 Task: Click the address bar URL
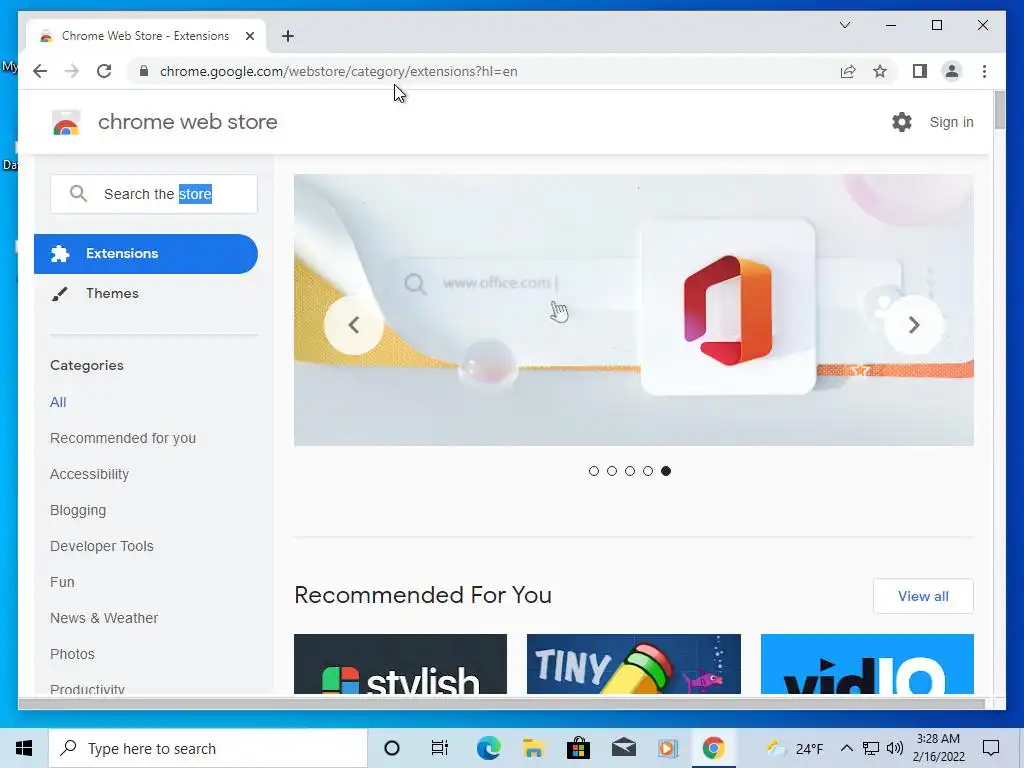coord(338,71)
